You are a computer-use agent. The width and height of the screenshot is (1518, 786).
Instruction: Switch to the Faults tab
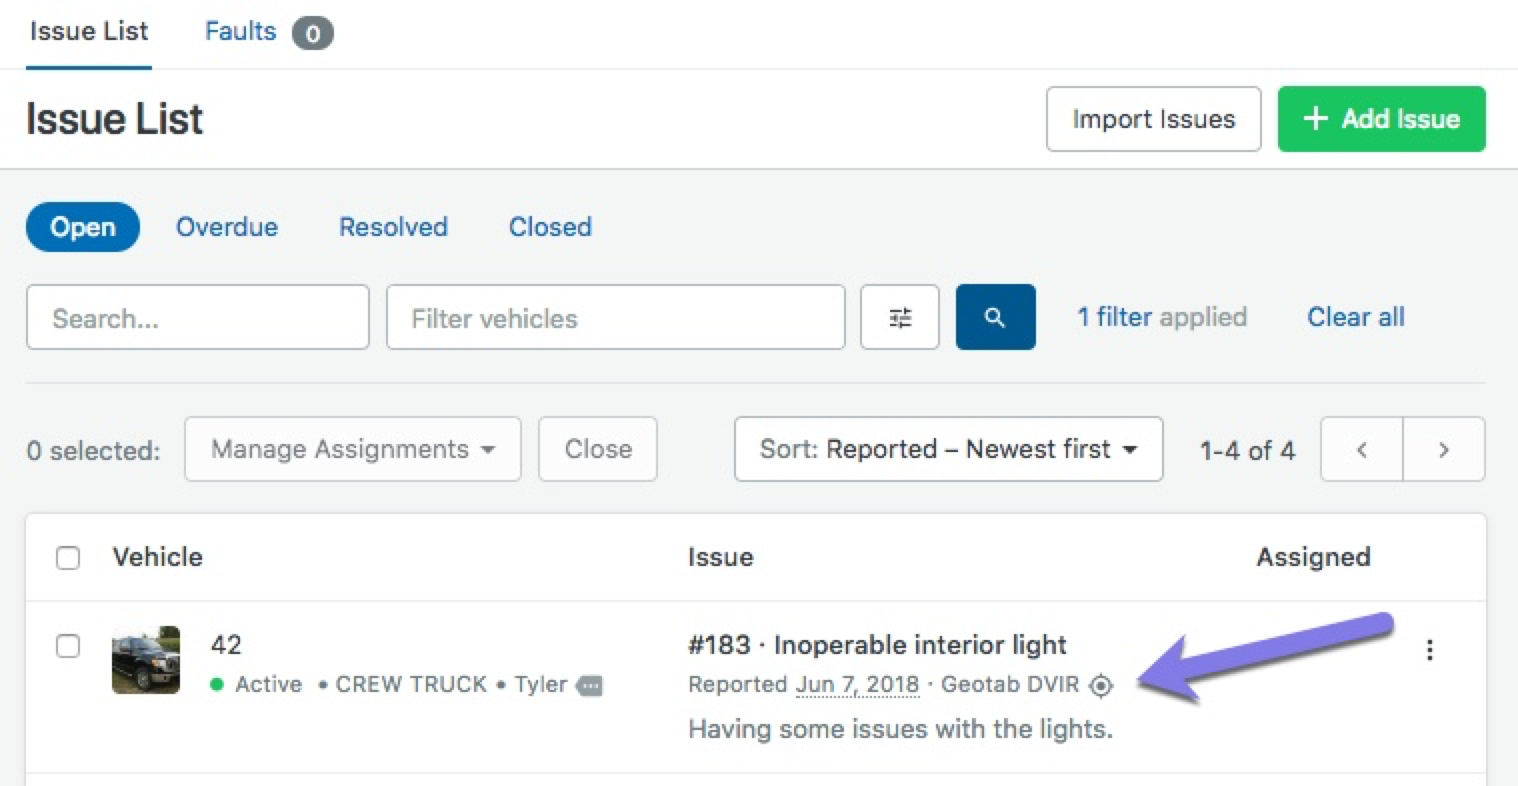(241, 32)
